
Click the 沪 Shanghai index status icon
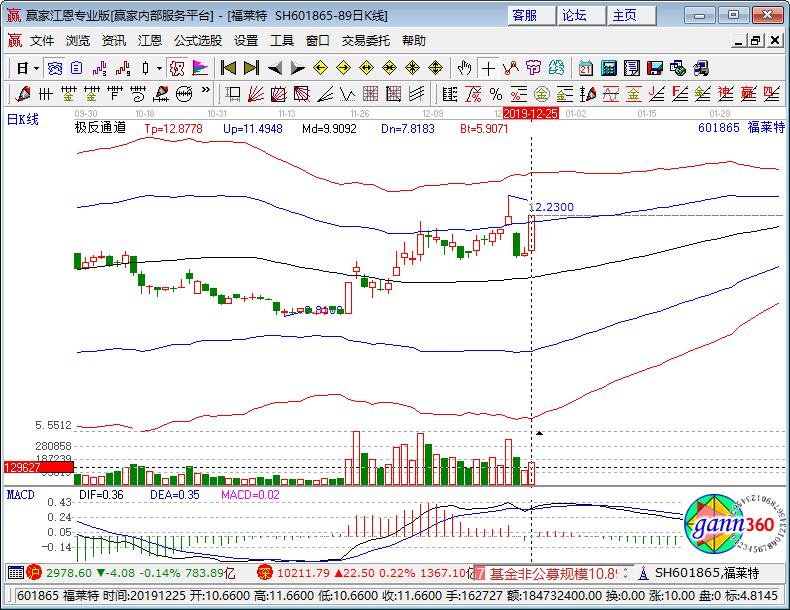tap(34, 573)
